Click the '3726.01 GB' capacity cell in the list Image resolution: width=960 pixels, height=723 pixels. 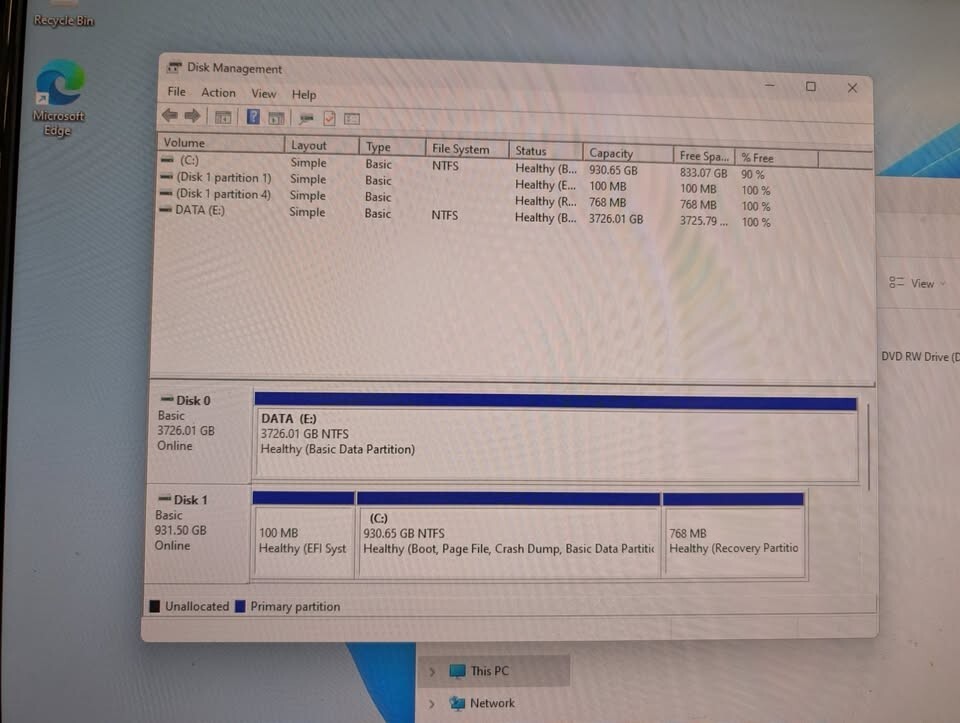coord(616,219)
